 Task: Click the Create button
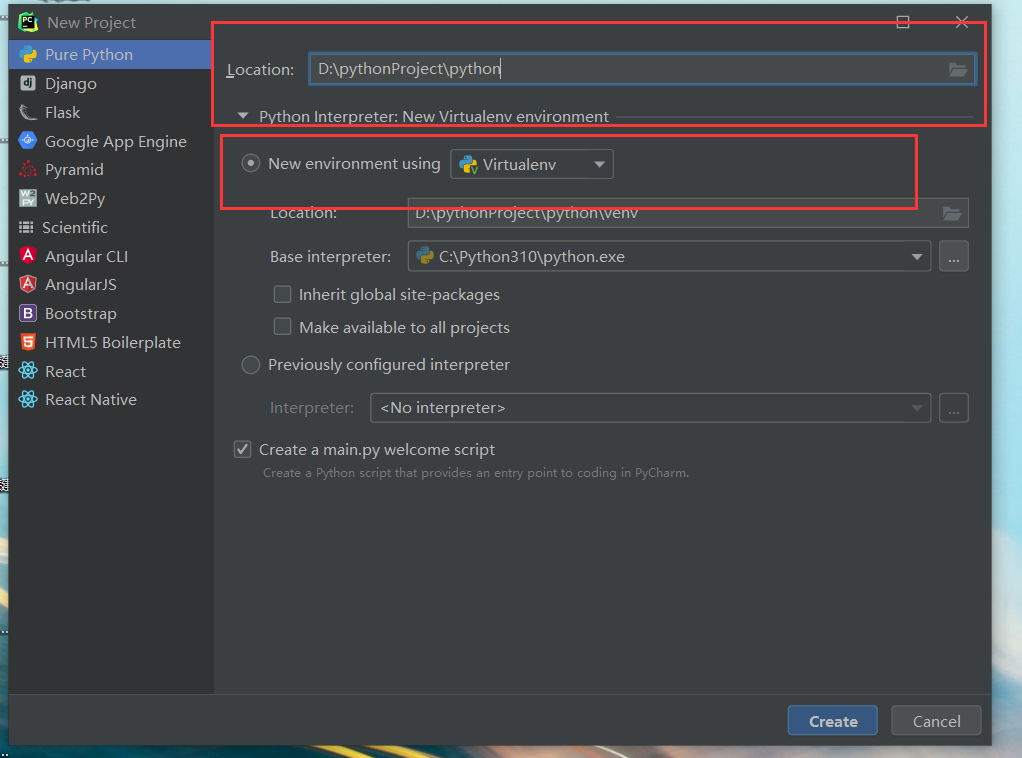pos(832,721)
